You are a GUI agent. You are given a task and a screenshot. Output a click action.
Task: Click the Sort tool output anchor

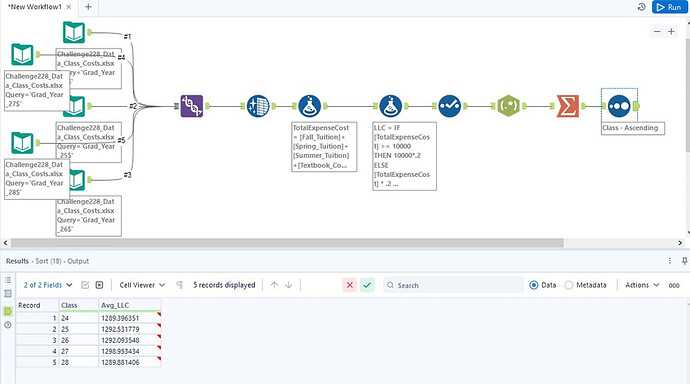[x=636, y=106]
